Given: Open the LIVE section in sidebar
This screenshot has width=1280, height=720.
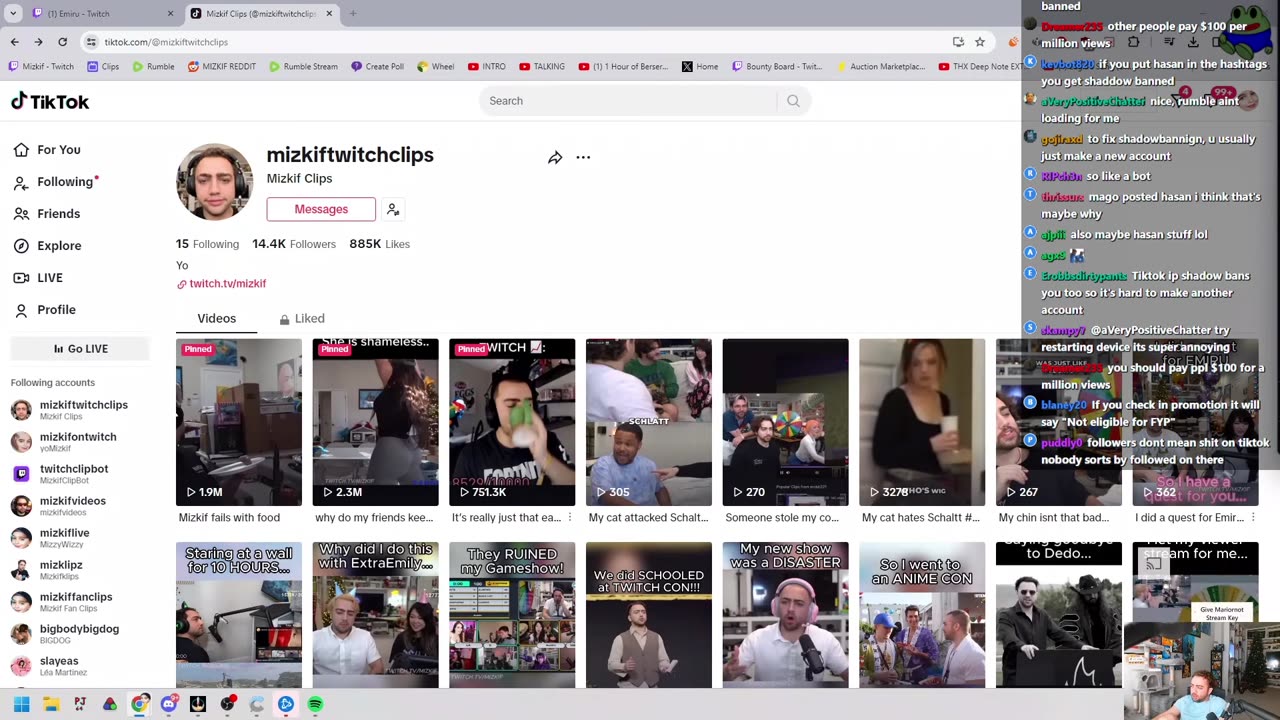Looking at the screenshot, I should tap(38, 278).
